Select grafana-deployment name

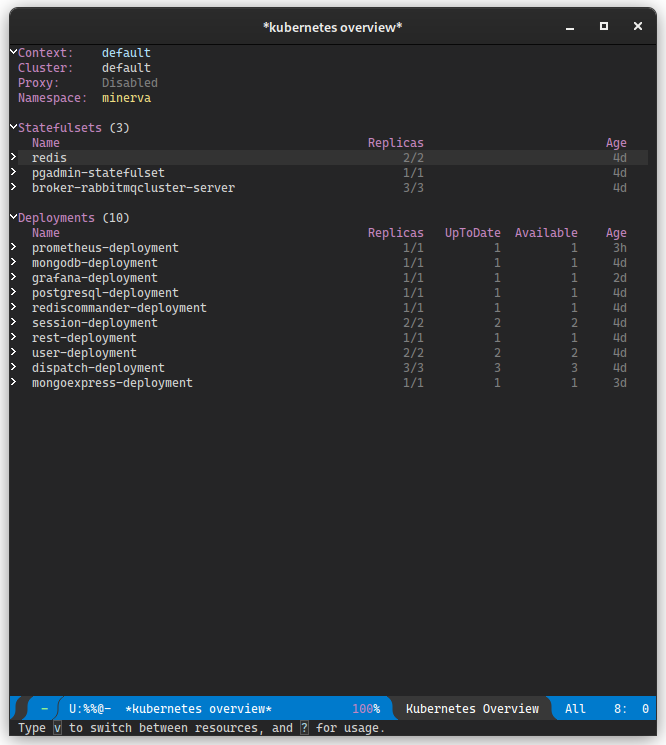pyautogui.click(x=95, y=278)
